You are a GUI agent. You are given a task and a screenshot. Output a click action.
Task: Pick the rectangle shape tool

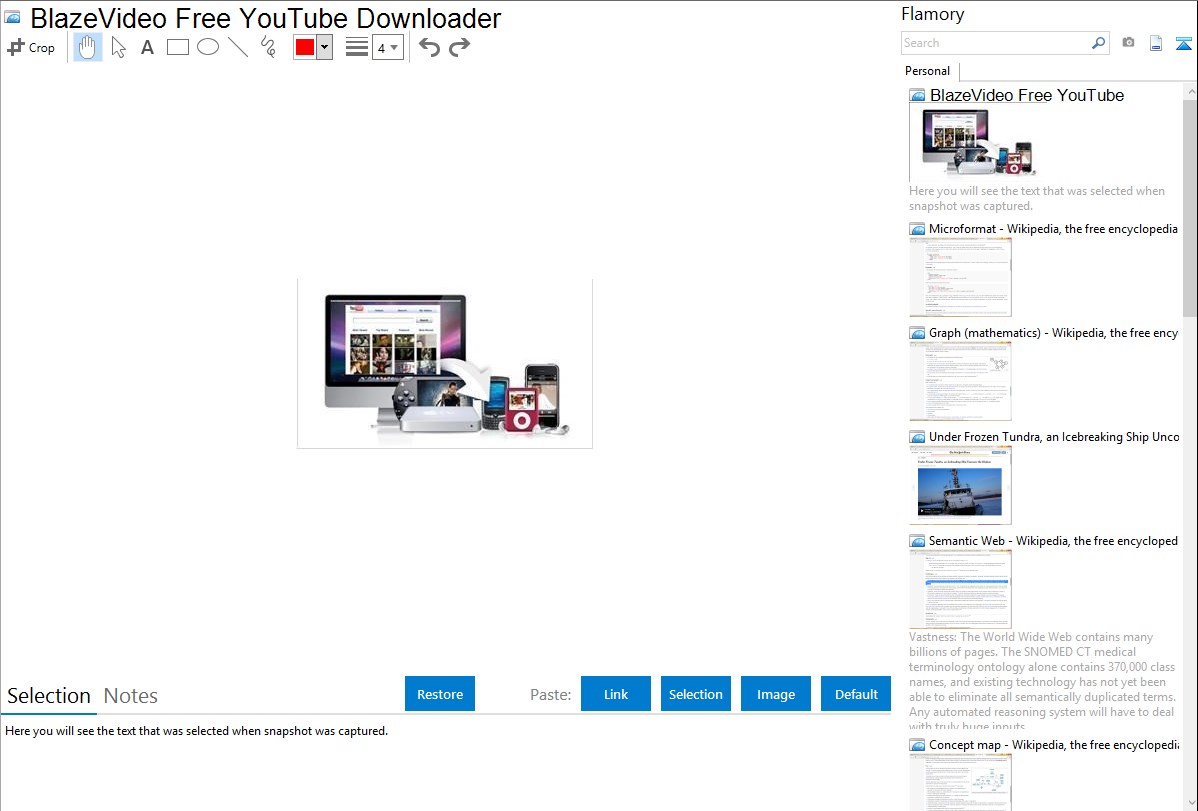tap(177, 47)
